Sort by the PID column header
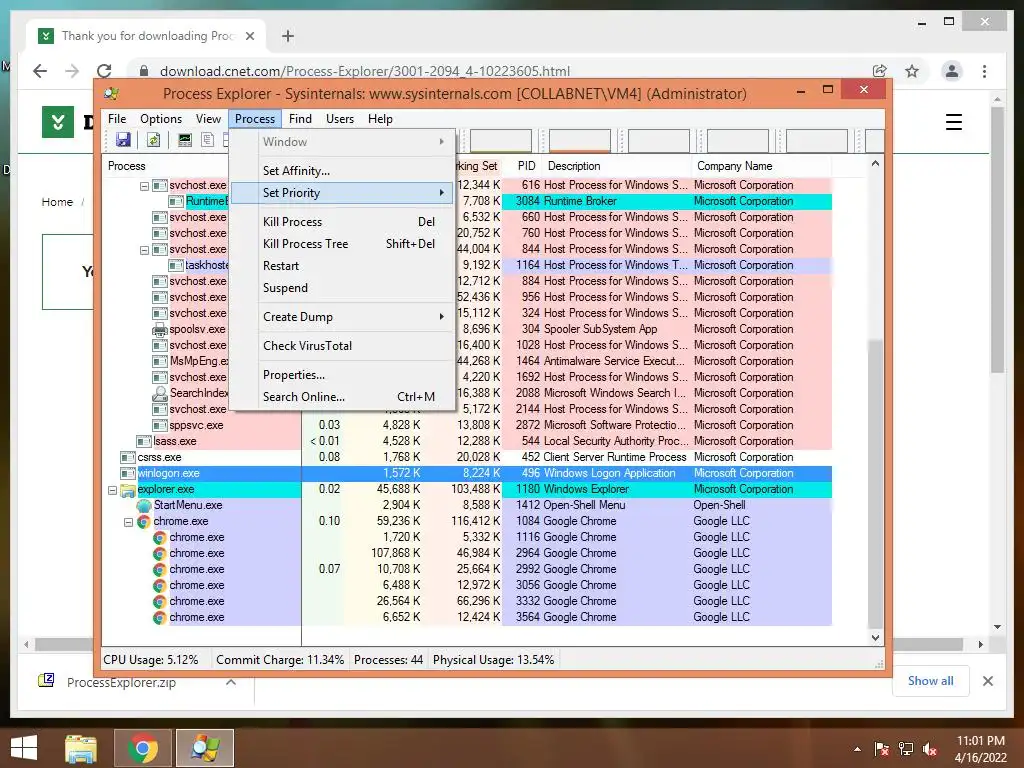The image size is (1024, 768). [525, 166]
